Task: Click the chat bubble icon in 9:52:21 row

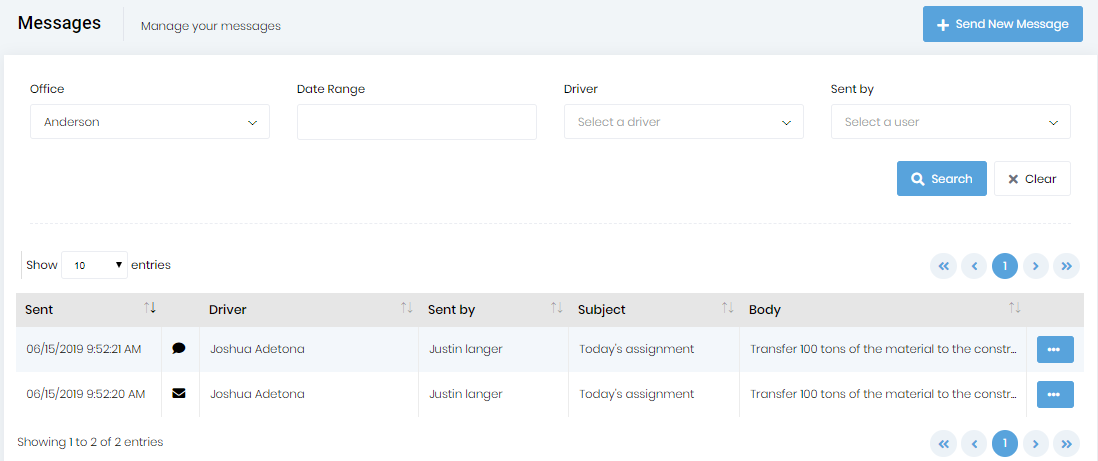Action: tap(179, 348)
